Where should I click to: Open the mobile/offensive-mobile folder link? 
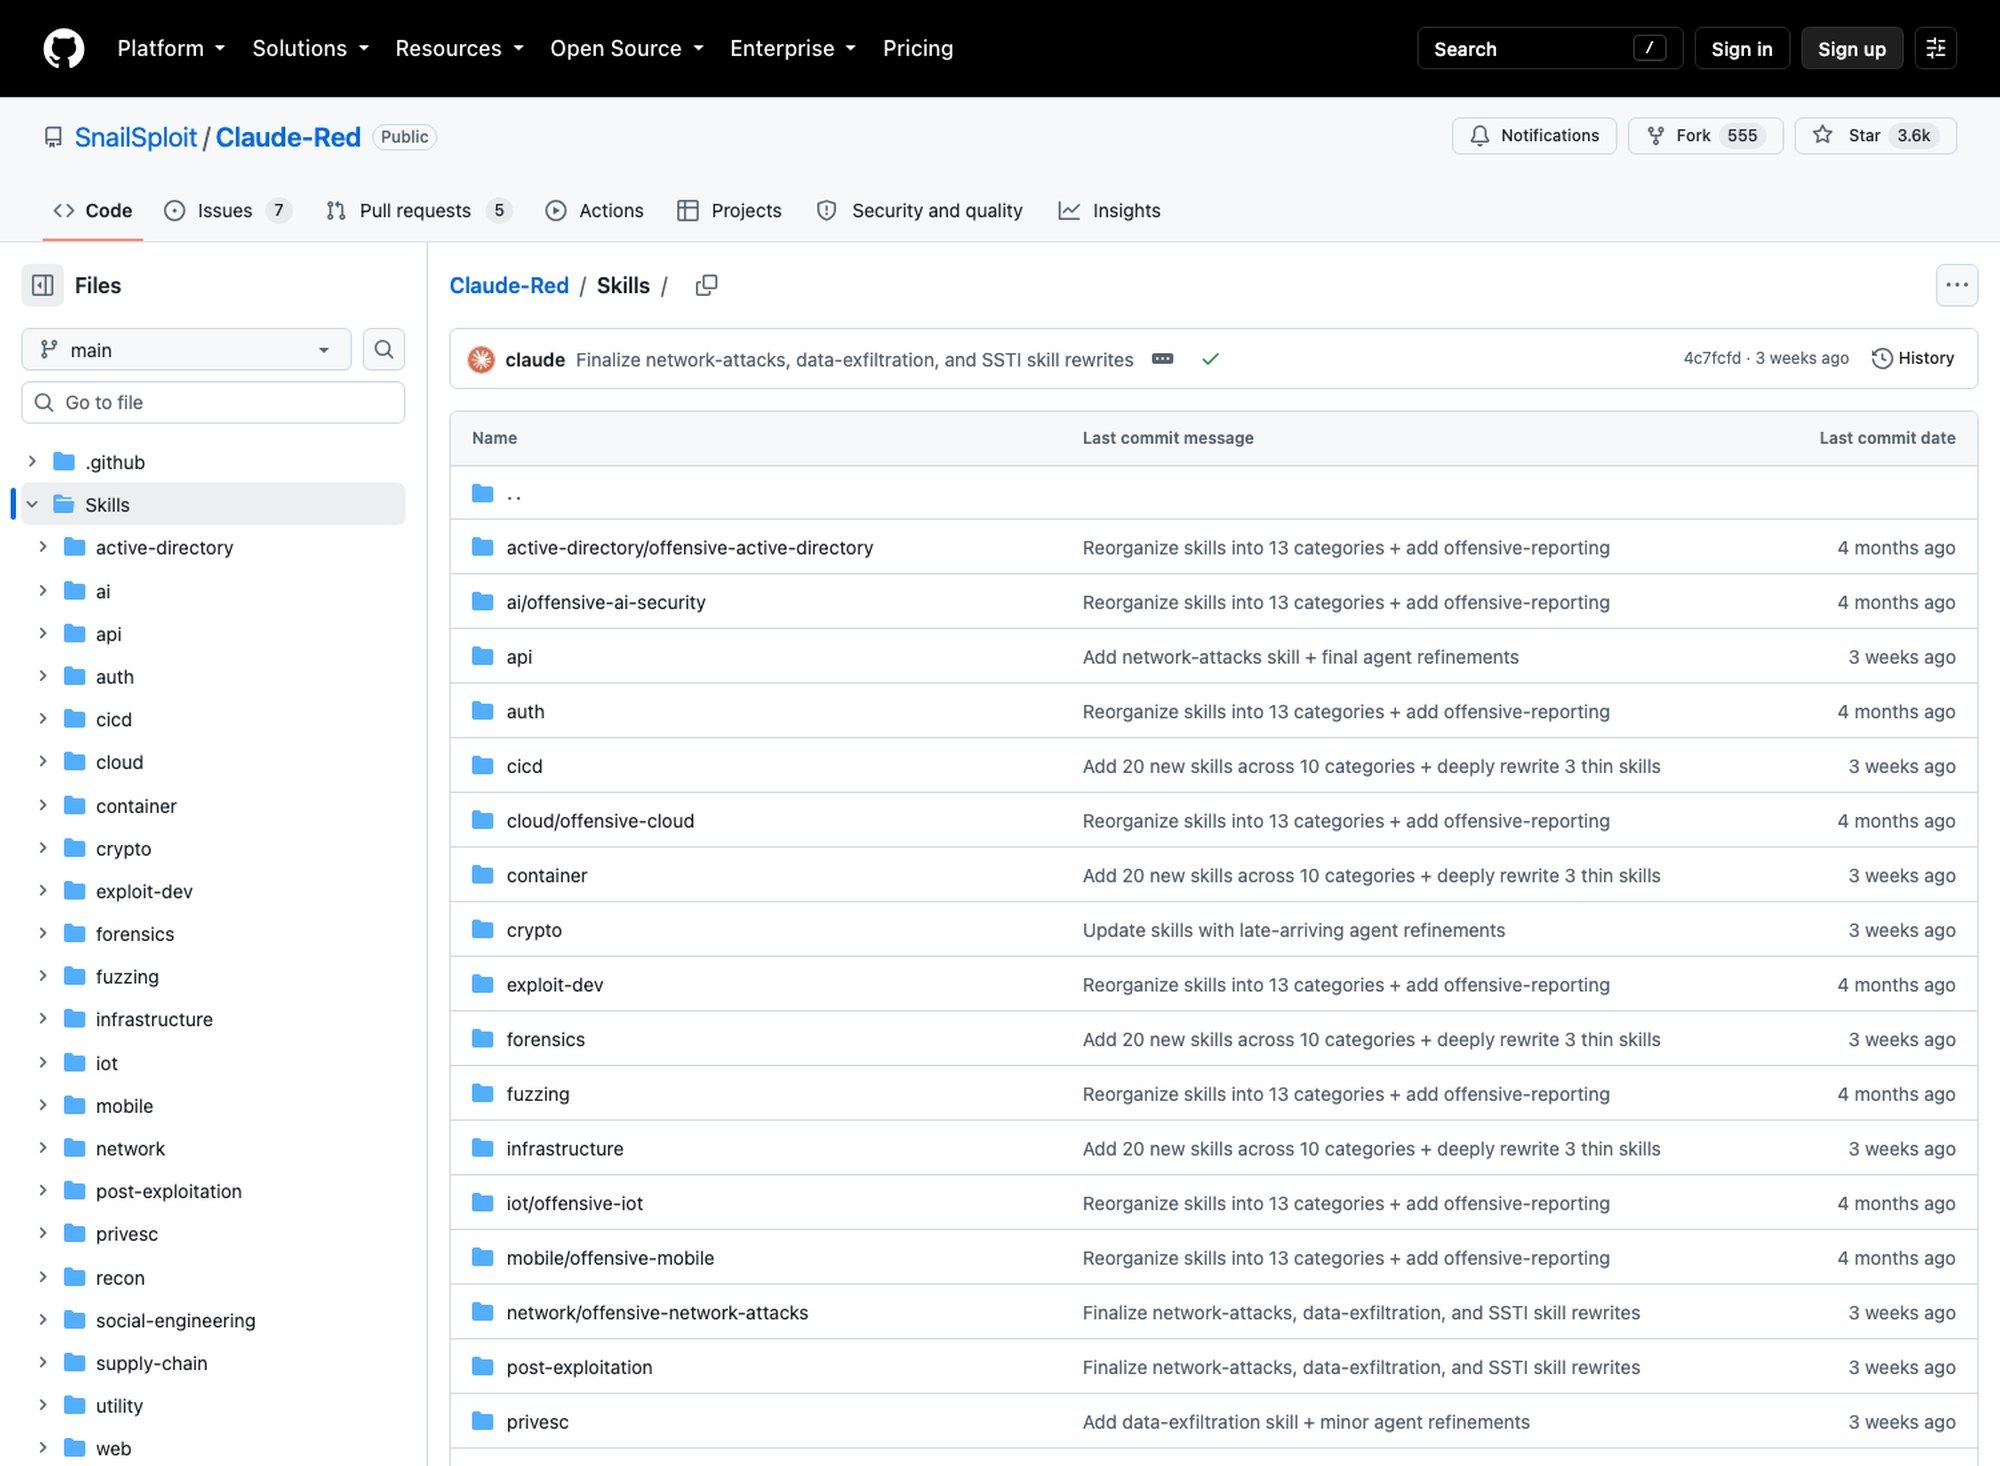[x=610, y=1257]
